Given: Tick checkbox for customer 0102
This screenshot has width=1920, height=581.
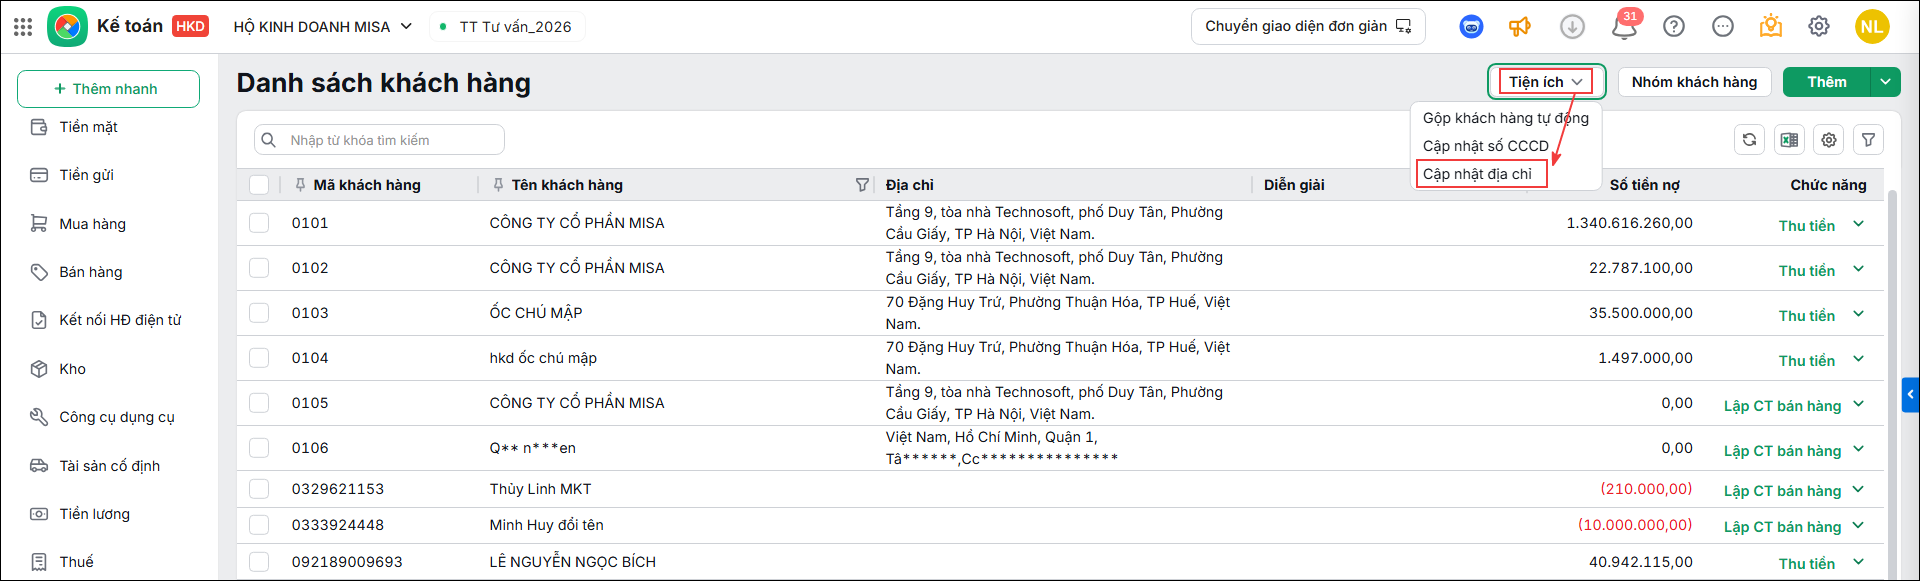Looking at the screenshot, I should pyautogui.click(x=259, y=268).
